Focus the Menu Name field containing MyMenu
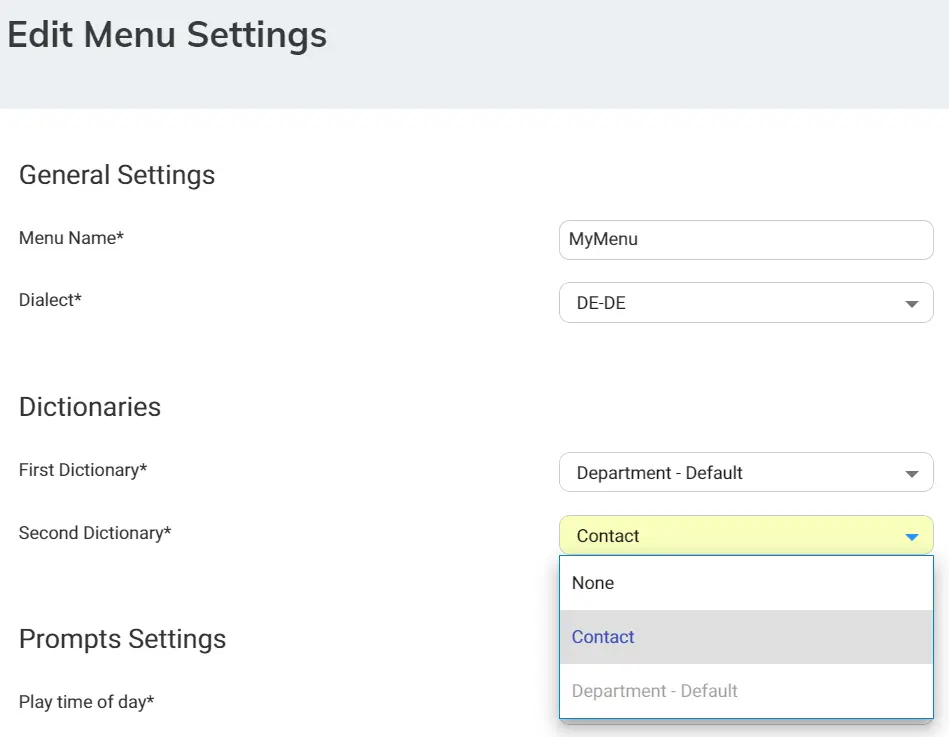Screen dimensions: 949x737 [746, 240]
